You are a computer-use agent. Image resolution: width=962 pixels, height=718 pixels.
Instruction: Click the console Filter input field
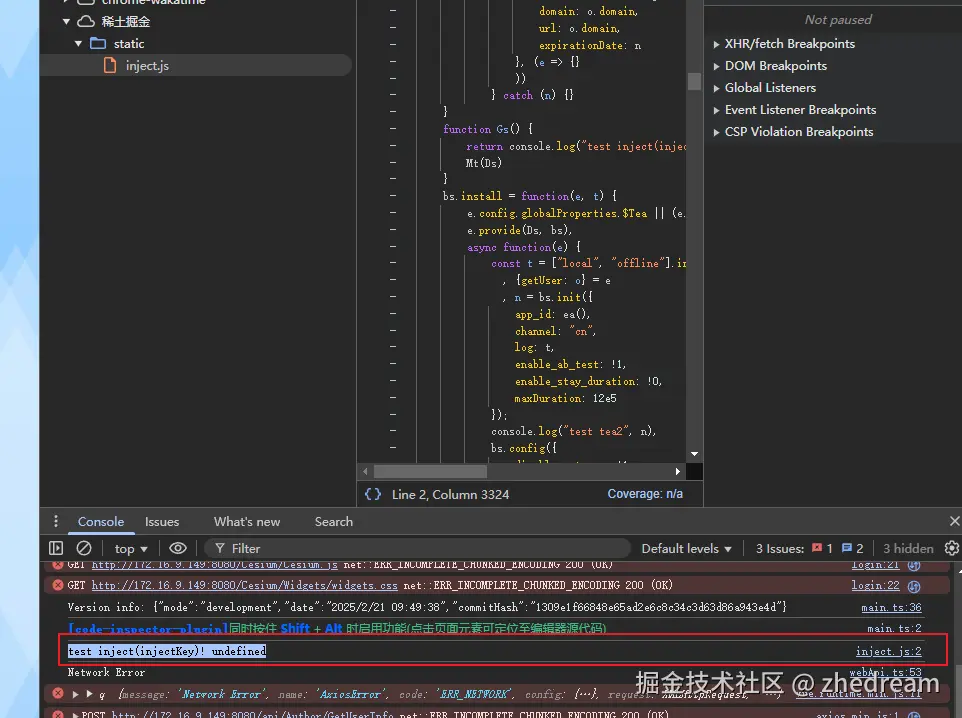point(420,548)
